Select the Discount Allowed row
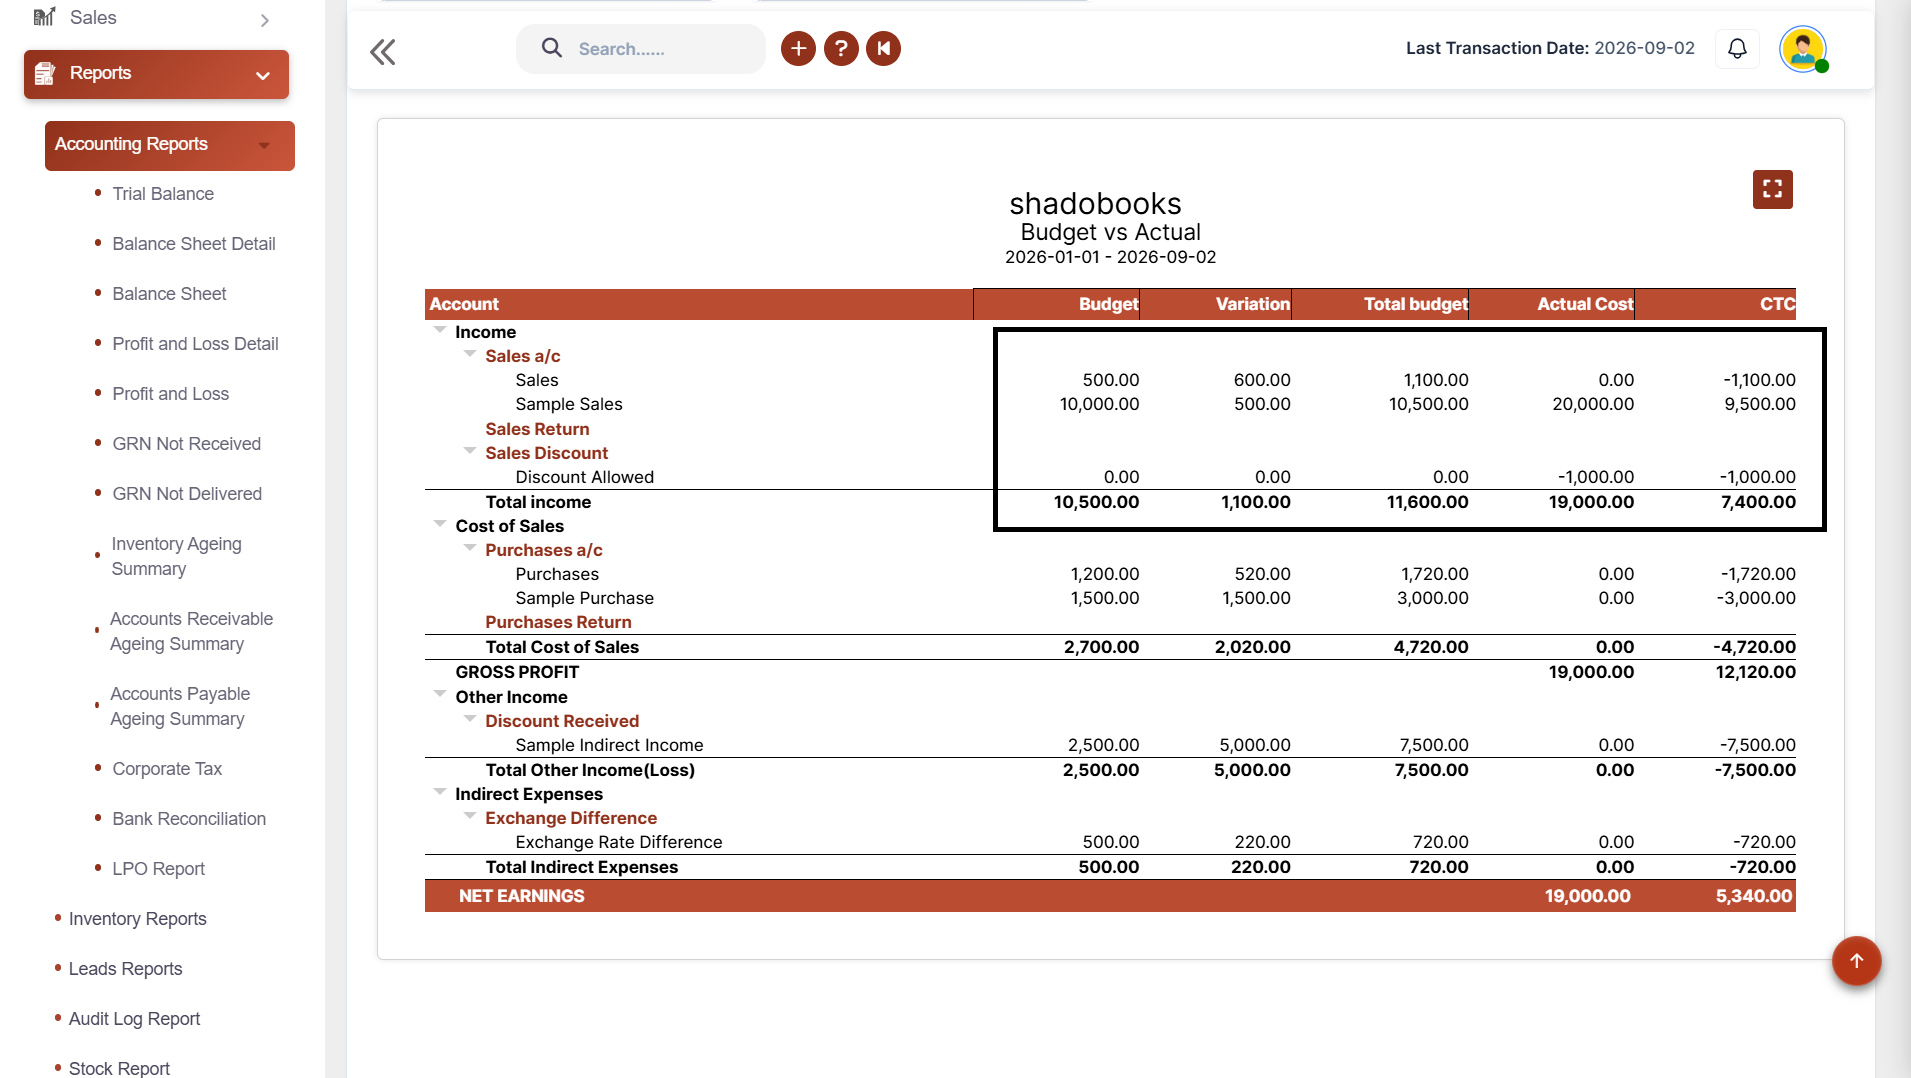The image size is (1911, 1078). pos(1110,477)
